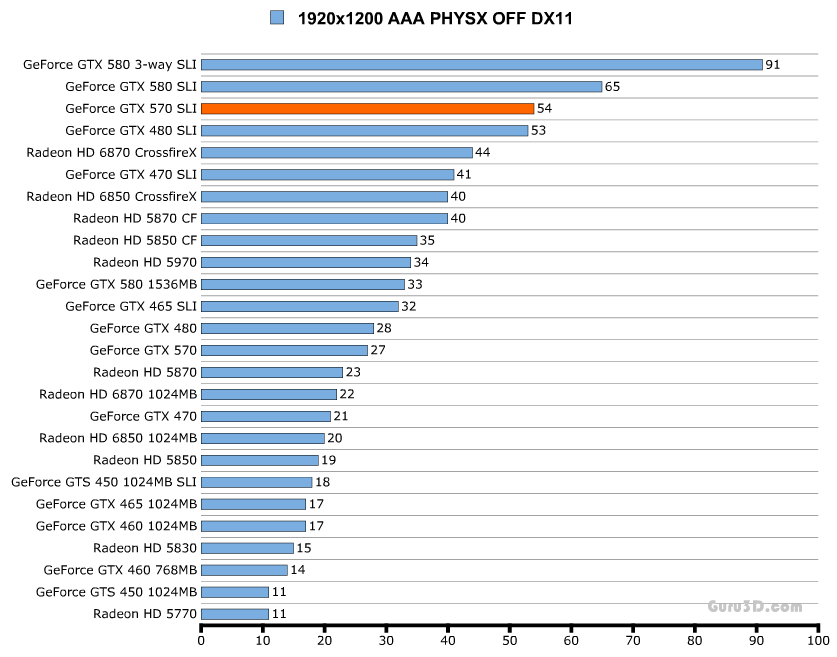Click the value 91 data label
Image resolution: width=837 pixels, height=657 pixels.
[x=772, y=64]
